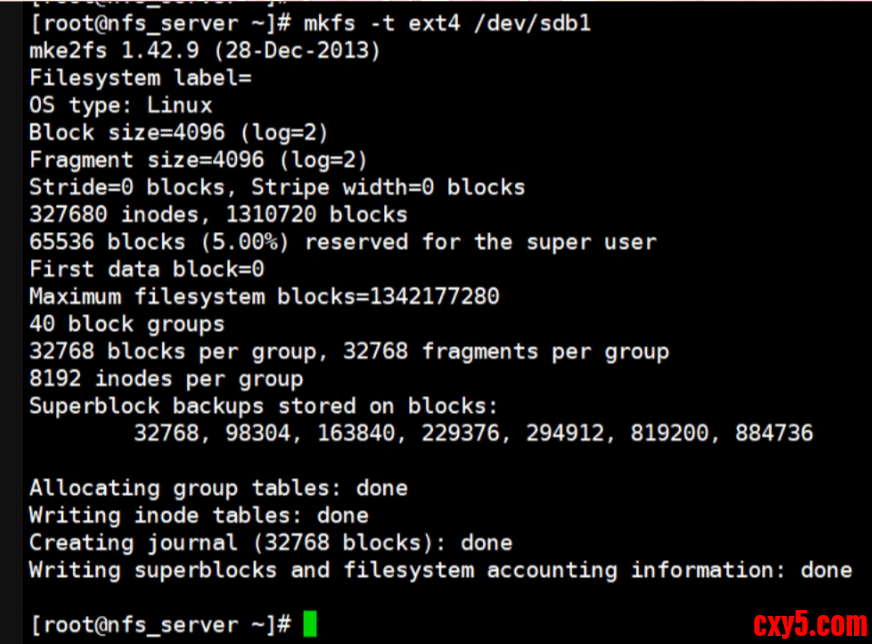The width and height of the screenshot is (872, 644).
Task: Click the 8192 inodes per group line
Action: (x=165, y=379)
